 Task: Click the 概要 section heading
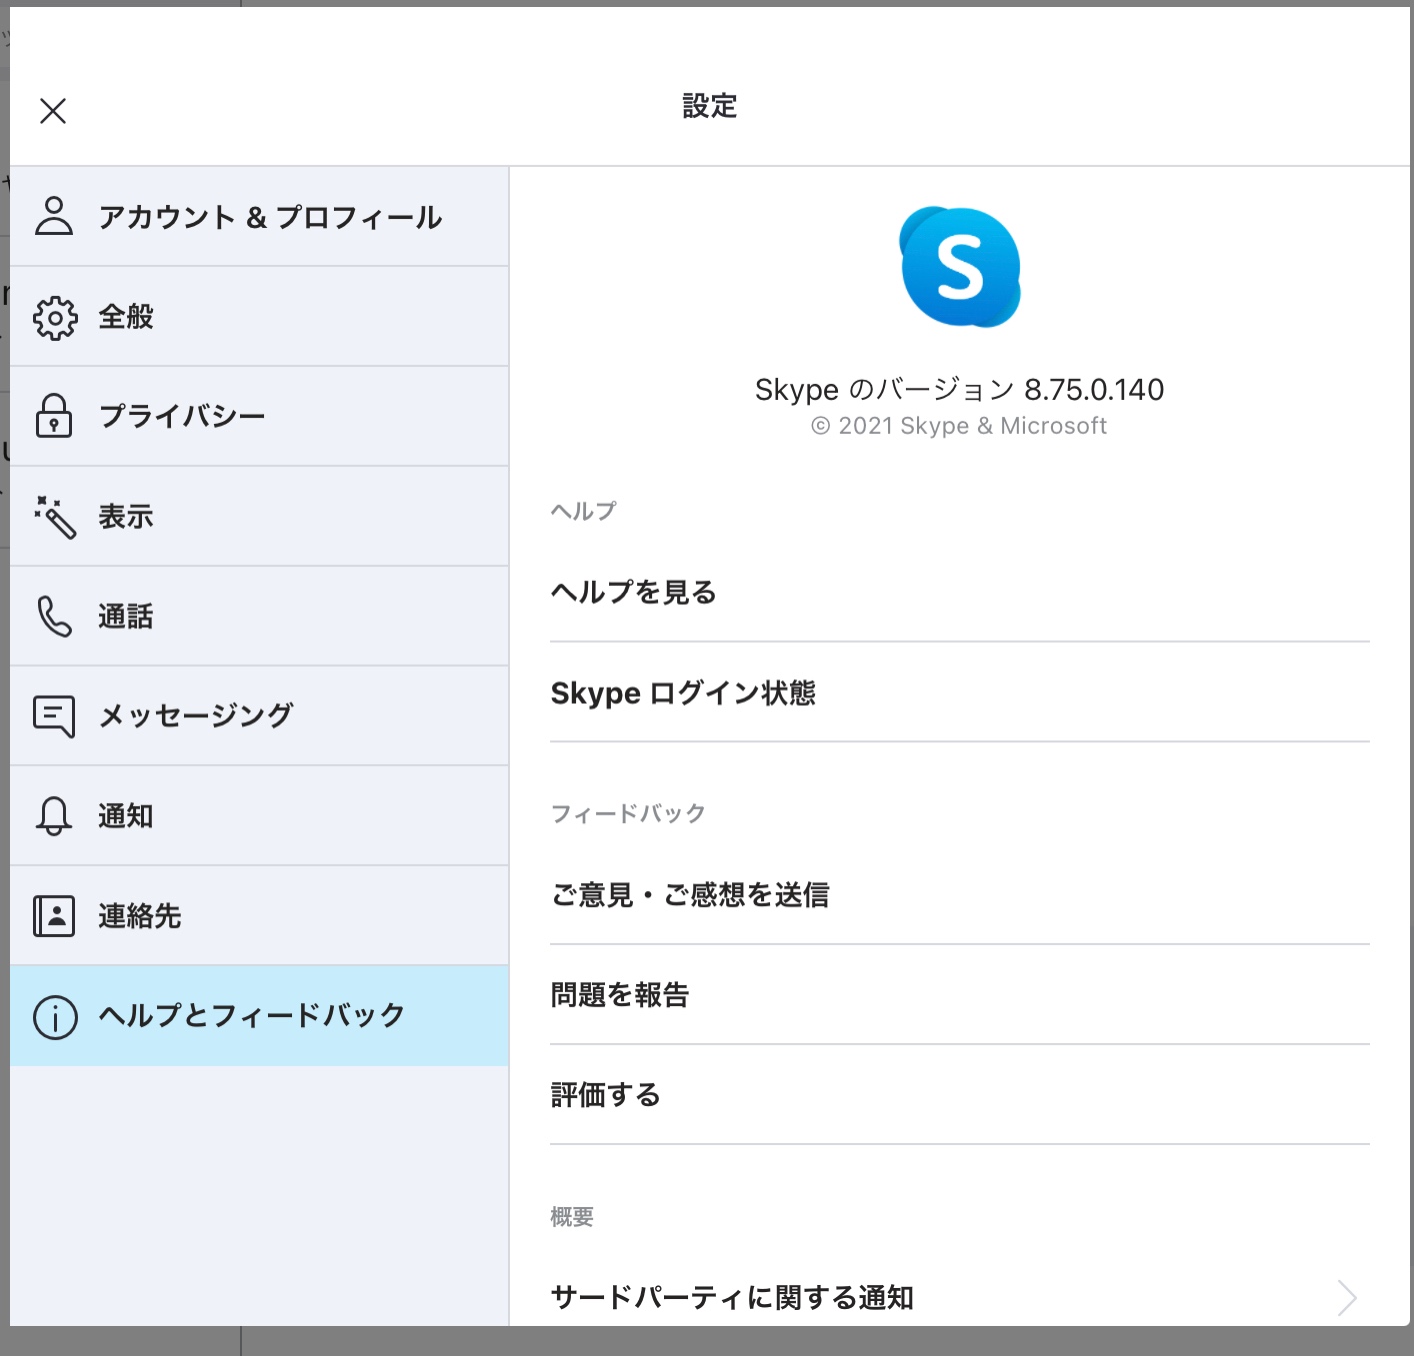click(572, 1217)
